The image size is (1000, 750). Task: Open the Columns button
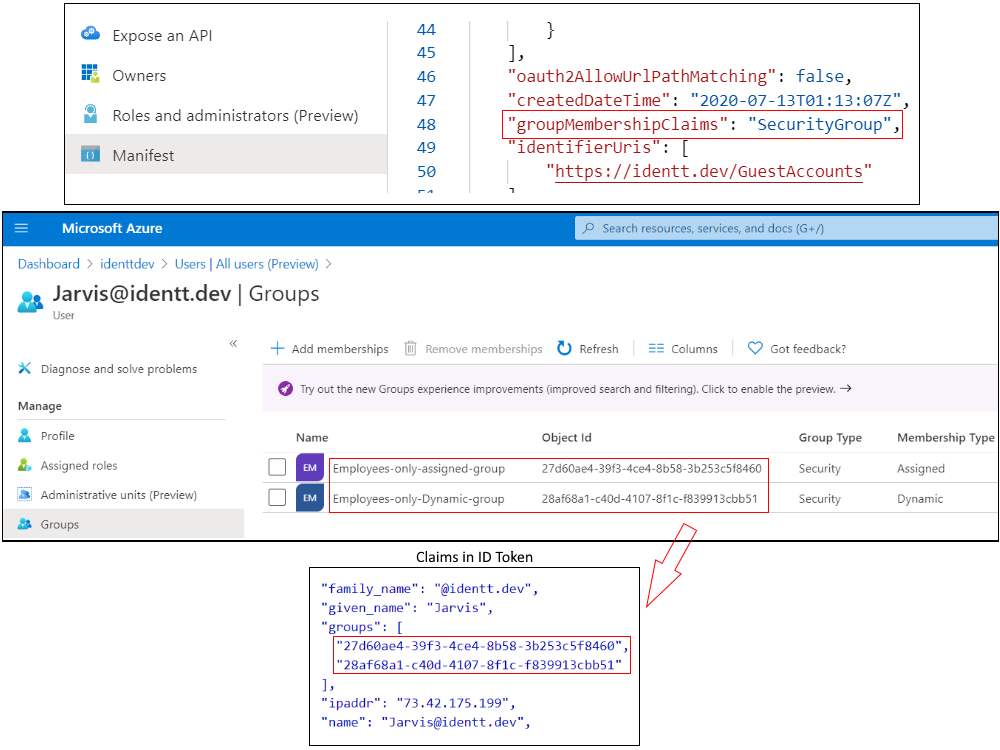coord(683,349)
